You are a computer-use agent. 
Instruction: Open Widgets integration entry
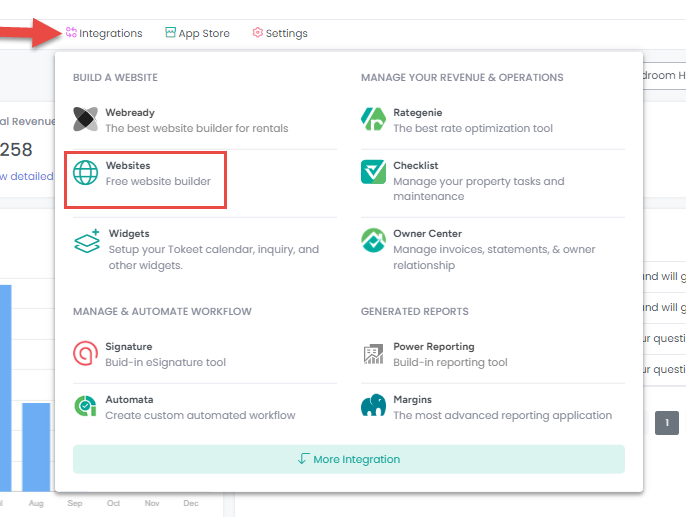205,249
